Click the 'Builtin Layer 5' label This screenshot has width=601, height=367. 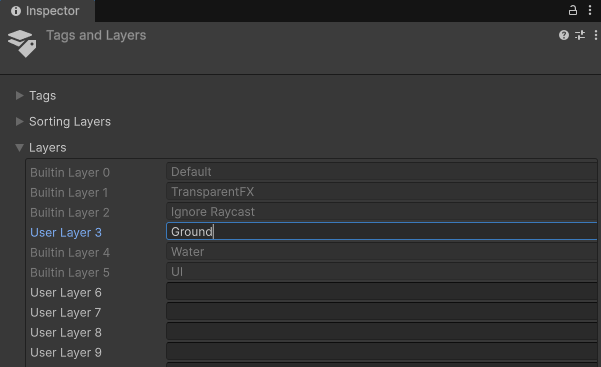tap(70, 273)
